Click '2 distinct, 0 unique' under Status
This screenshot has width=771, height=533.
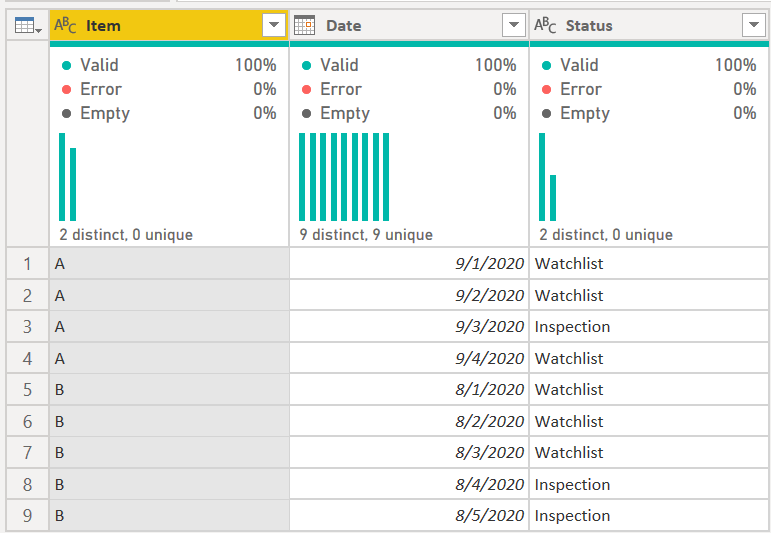(606, 235)
